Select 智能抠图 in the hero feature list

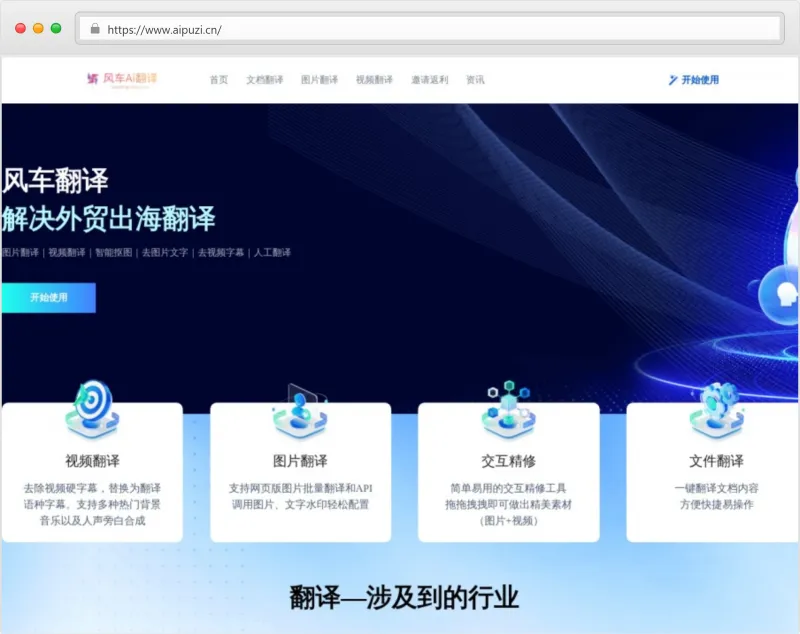point(116,254)
